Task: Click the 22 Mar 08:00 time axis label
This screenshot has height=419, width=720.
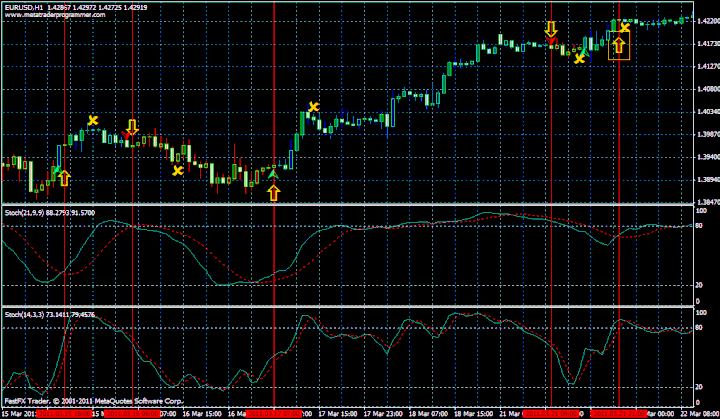Action: 700,414
